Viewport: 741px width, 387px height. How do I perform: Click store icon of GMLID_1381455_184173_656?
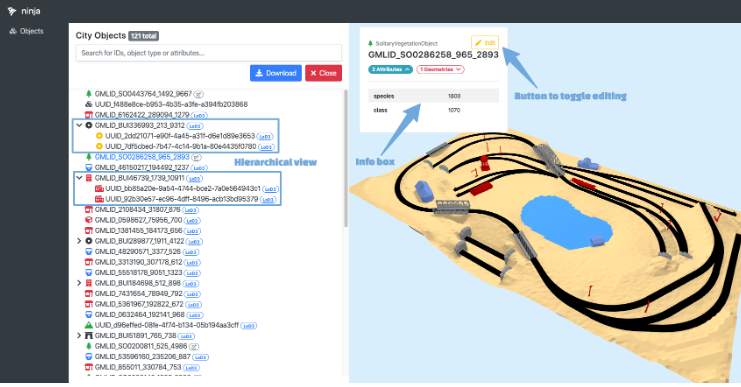tap(88, 231)
